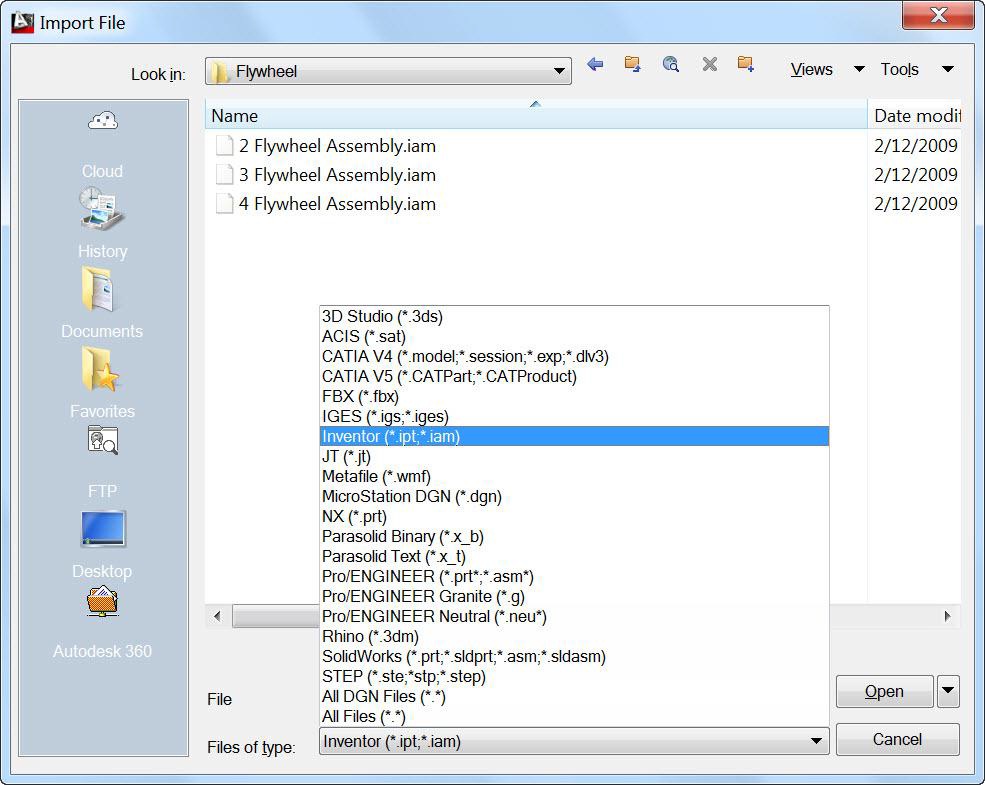Click the Cancel button
Viewport: 985px width, 785px height.
pos(896,739)
